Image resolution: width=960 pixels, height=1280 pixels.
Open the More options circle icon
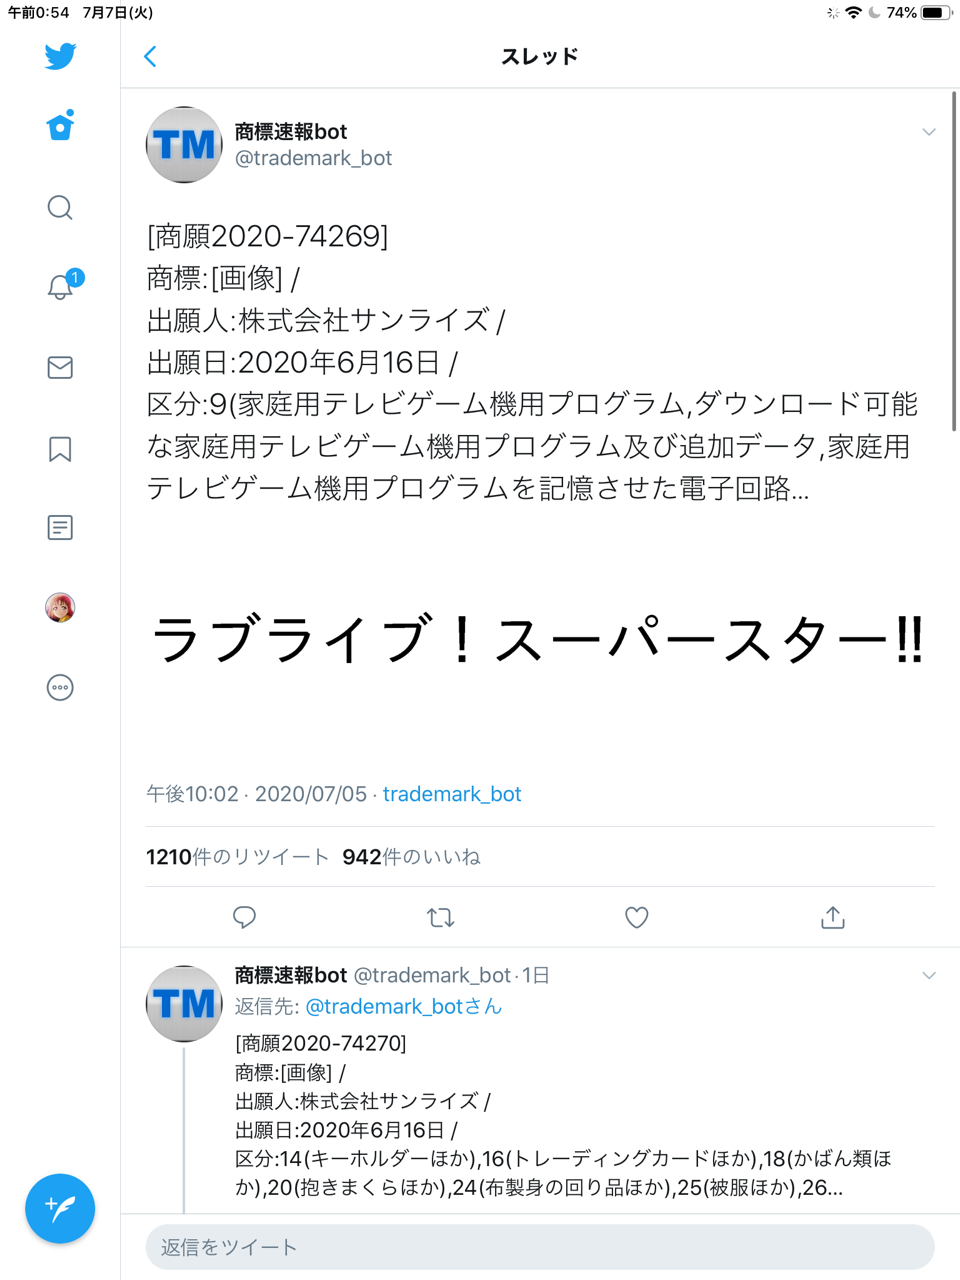pos(60,687)
